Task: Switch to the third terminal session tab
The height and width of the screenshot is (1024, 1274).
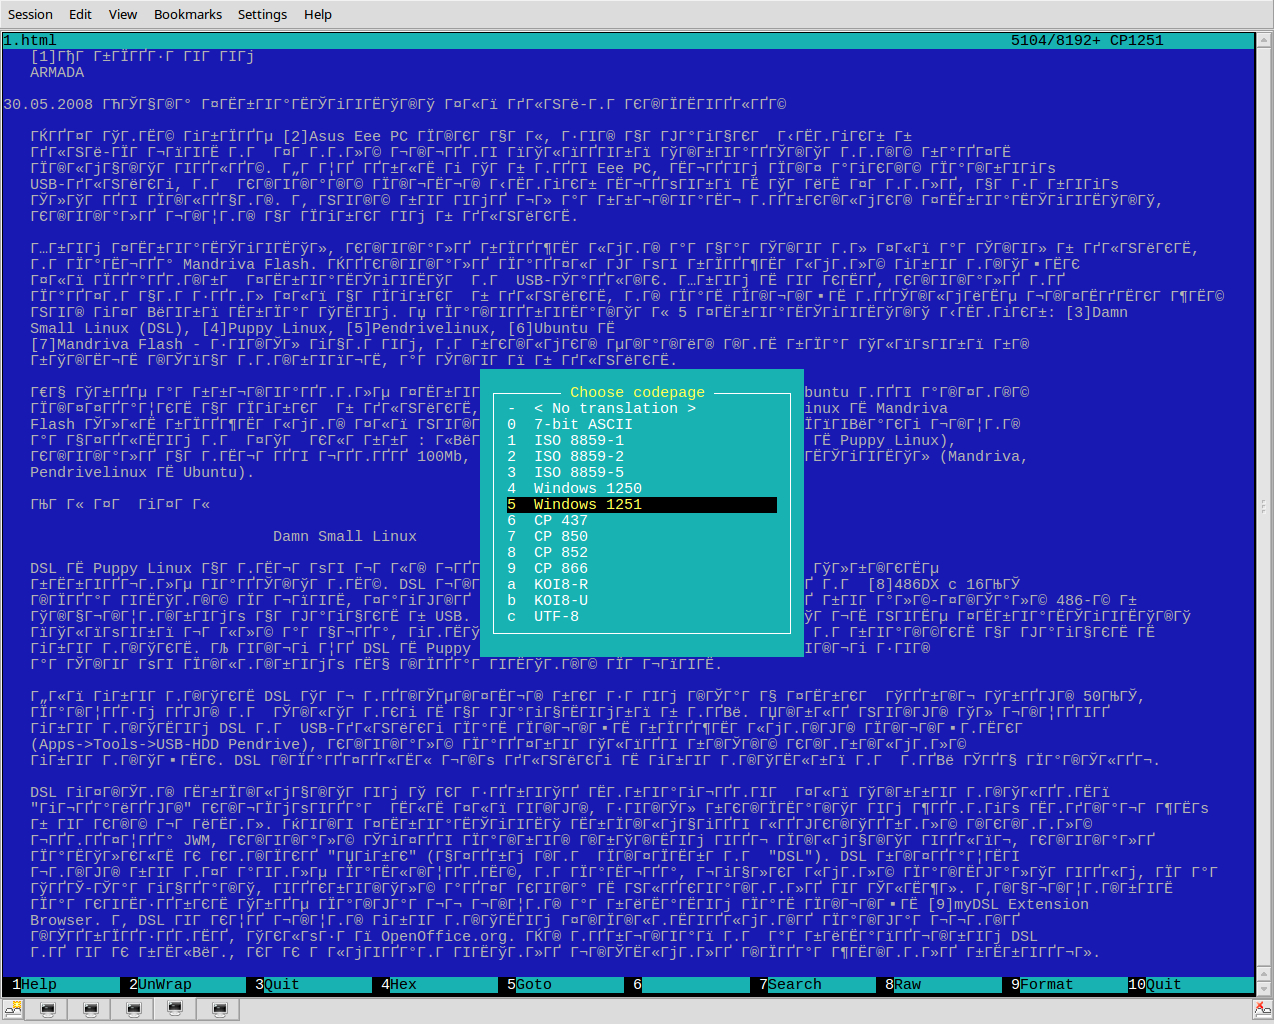Action: [x=133, y=1010]
